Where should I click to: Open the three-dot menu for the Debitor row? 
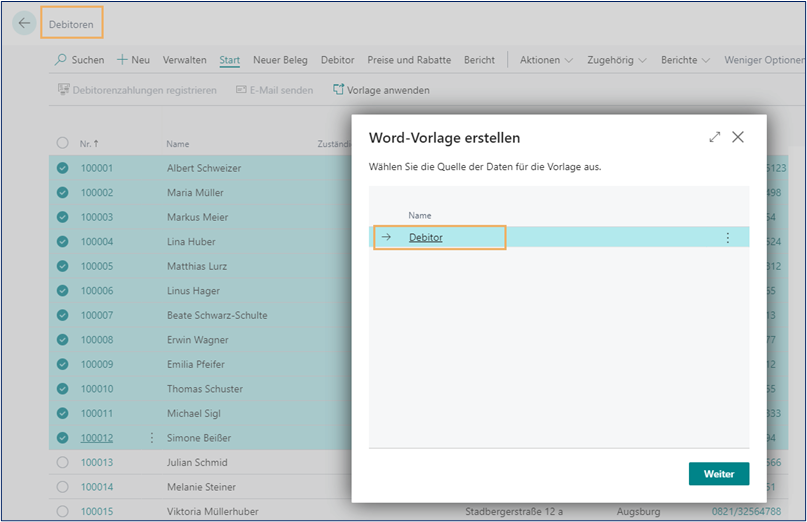[727, 238]
